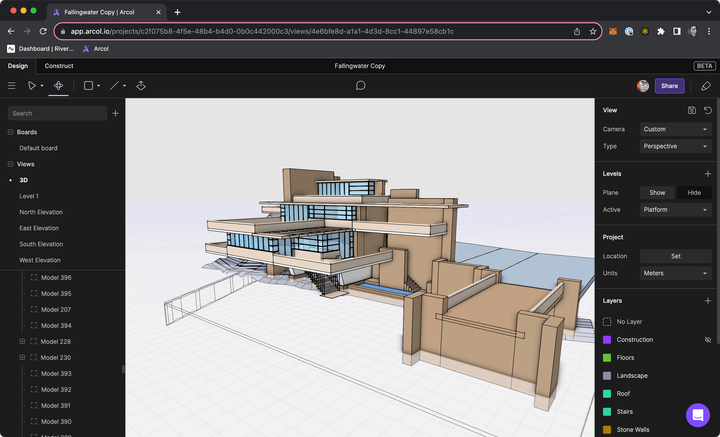The width and height of the screenshot is (720, 437).
Task: Open a new browser tab
Action: point(177,12)
